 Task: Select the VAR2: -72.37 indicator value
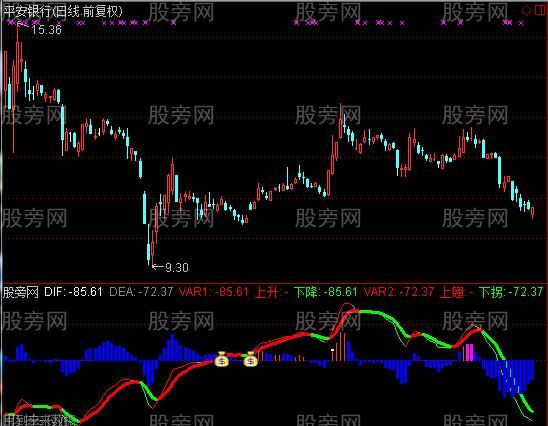point(399,292)
